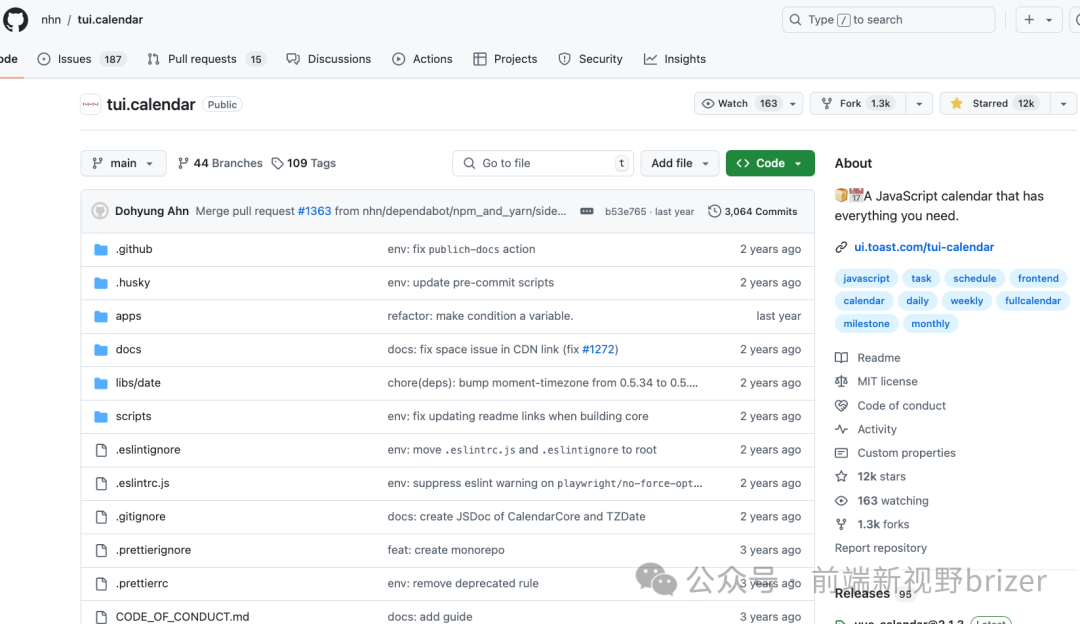Screen dimensions: 1080x624
Task: Open the Projects tab
Action: pyautogui.click(x=505, y=59)
